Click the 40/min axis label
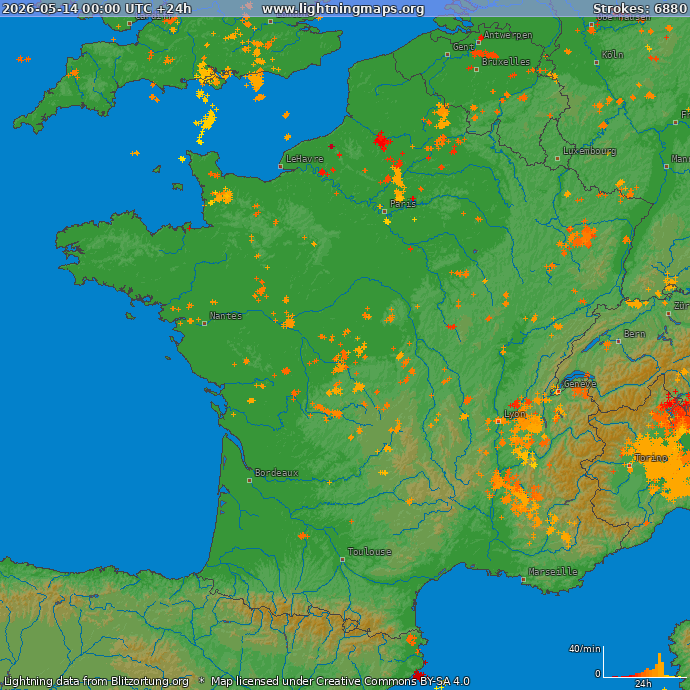The width and height of the screenshot is (690, 690). coord(584,649)
